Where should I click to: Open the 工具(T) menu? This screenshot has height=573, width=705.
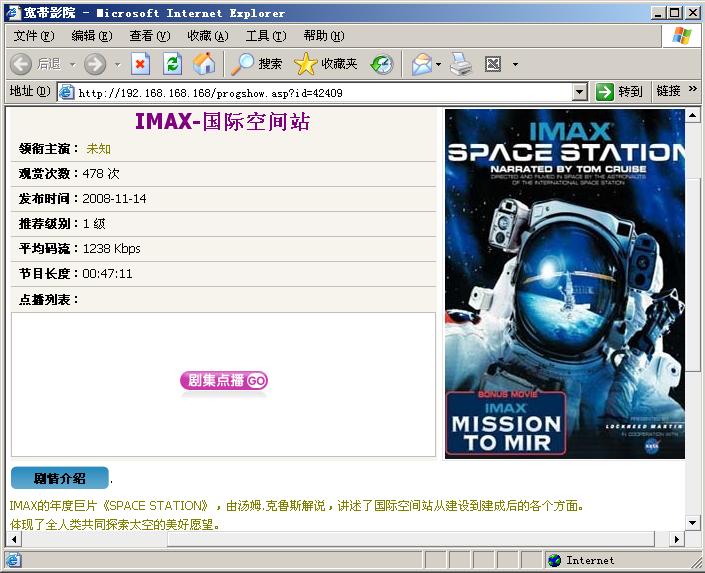pos(266,36)
